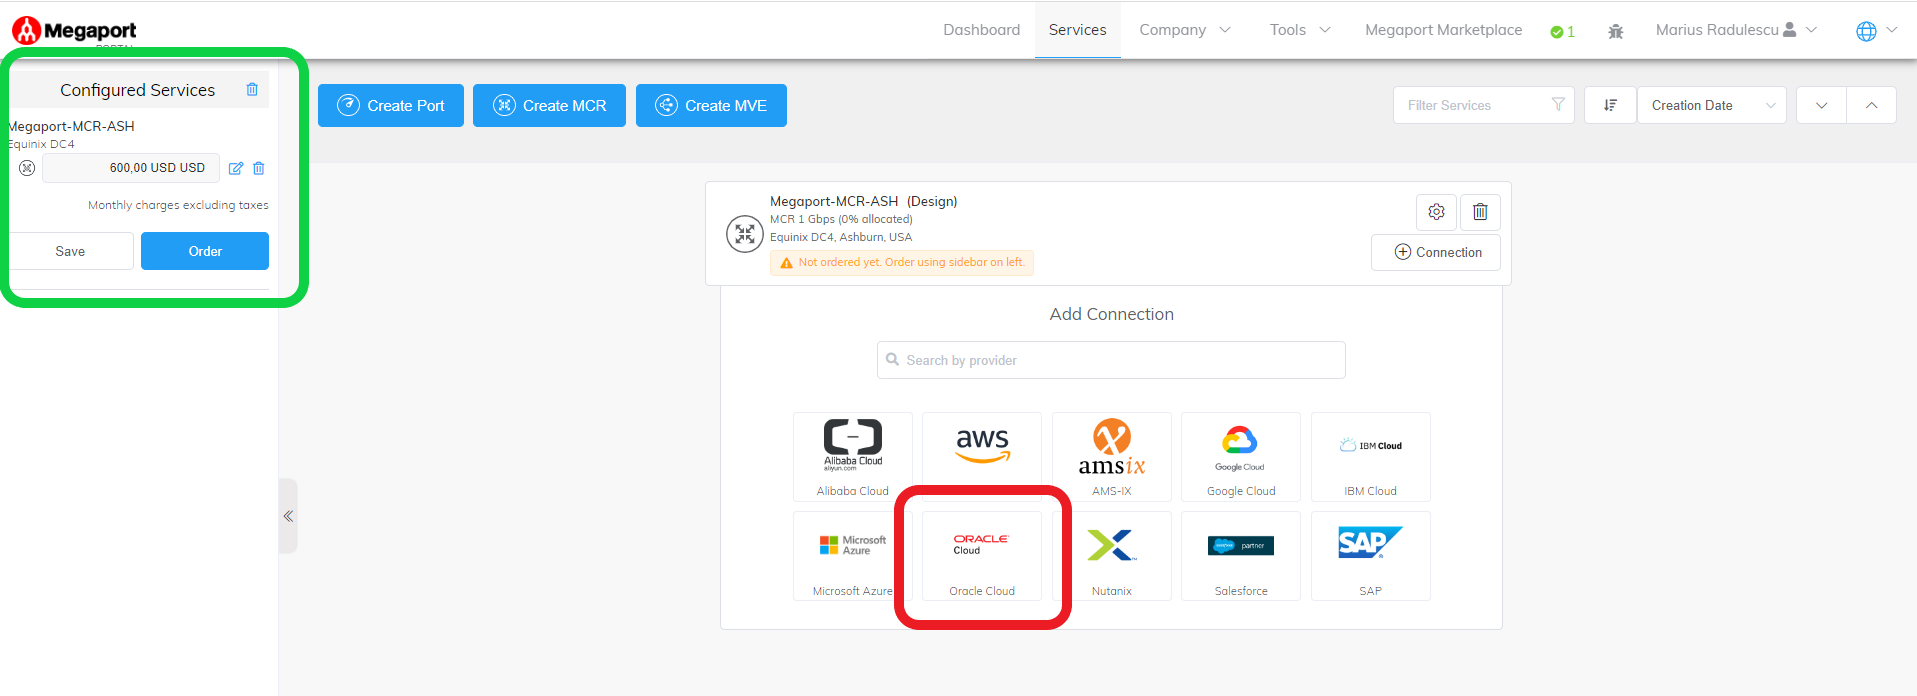Click the 600,00 USD price field
1917x696 pixels.
coord(131,168)
